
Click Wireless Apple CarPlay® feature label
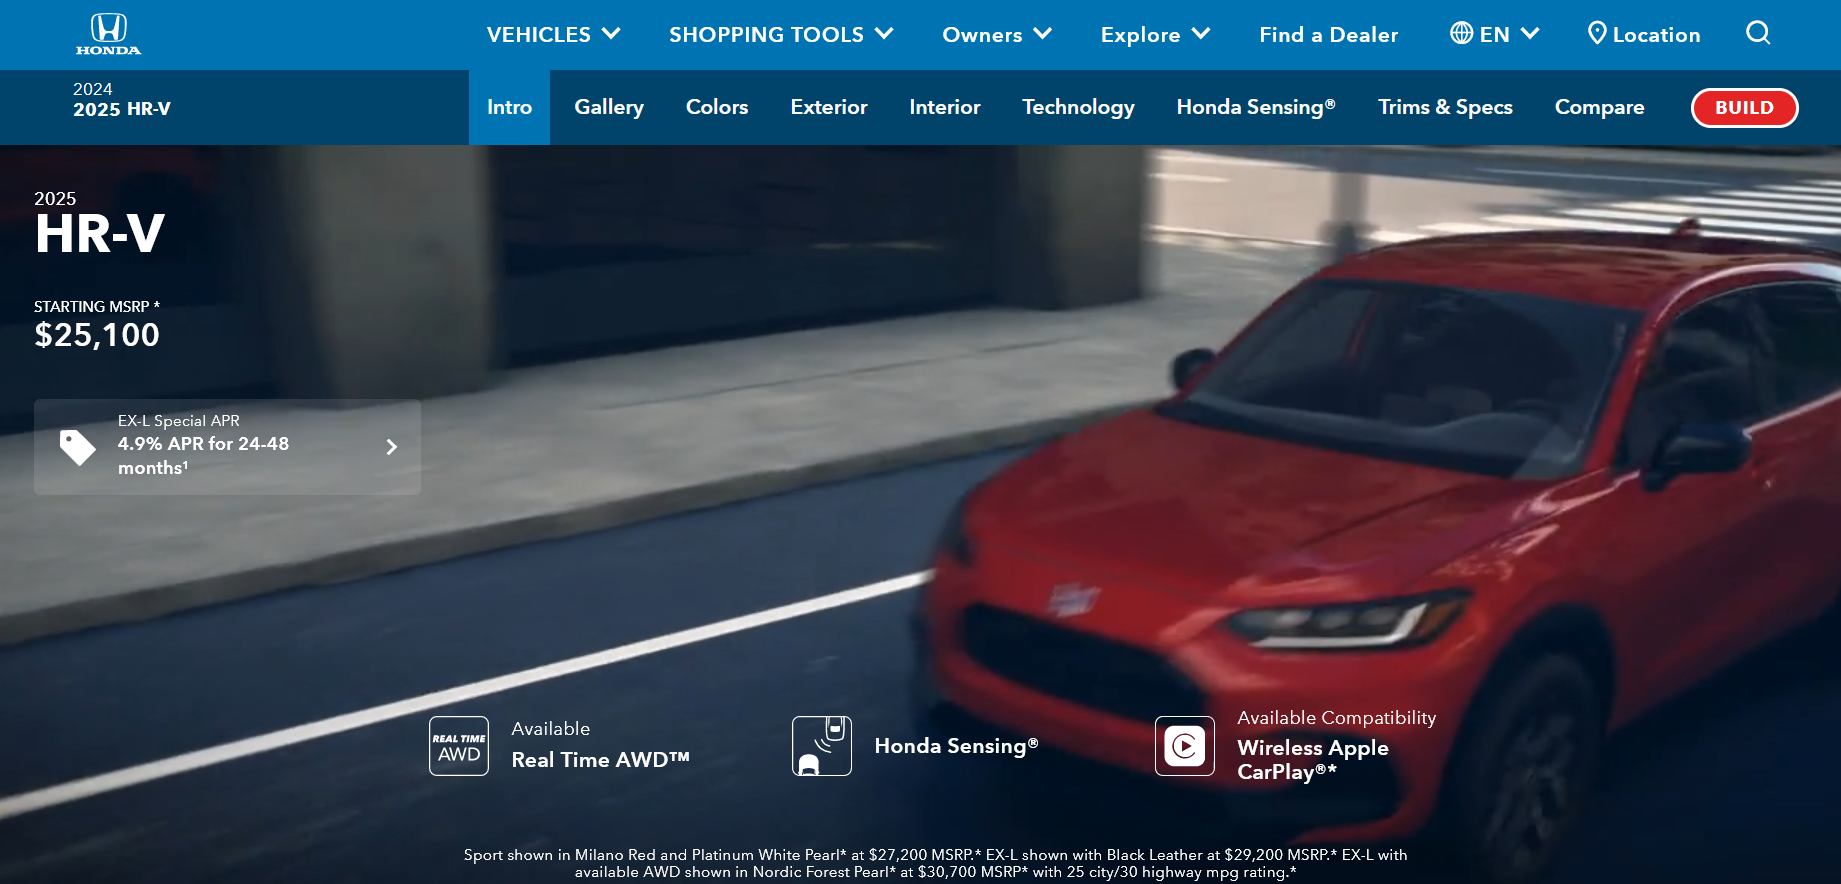(x=1312, y=760)
